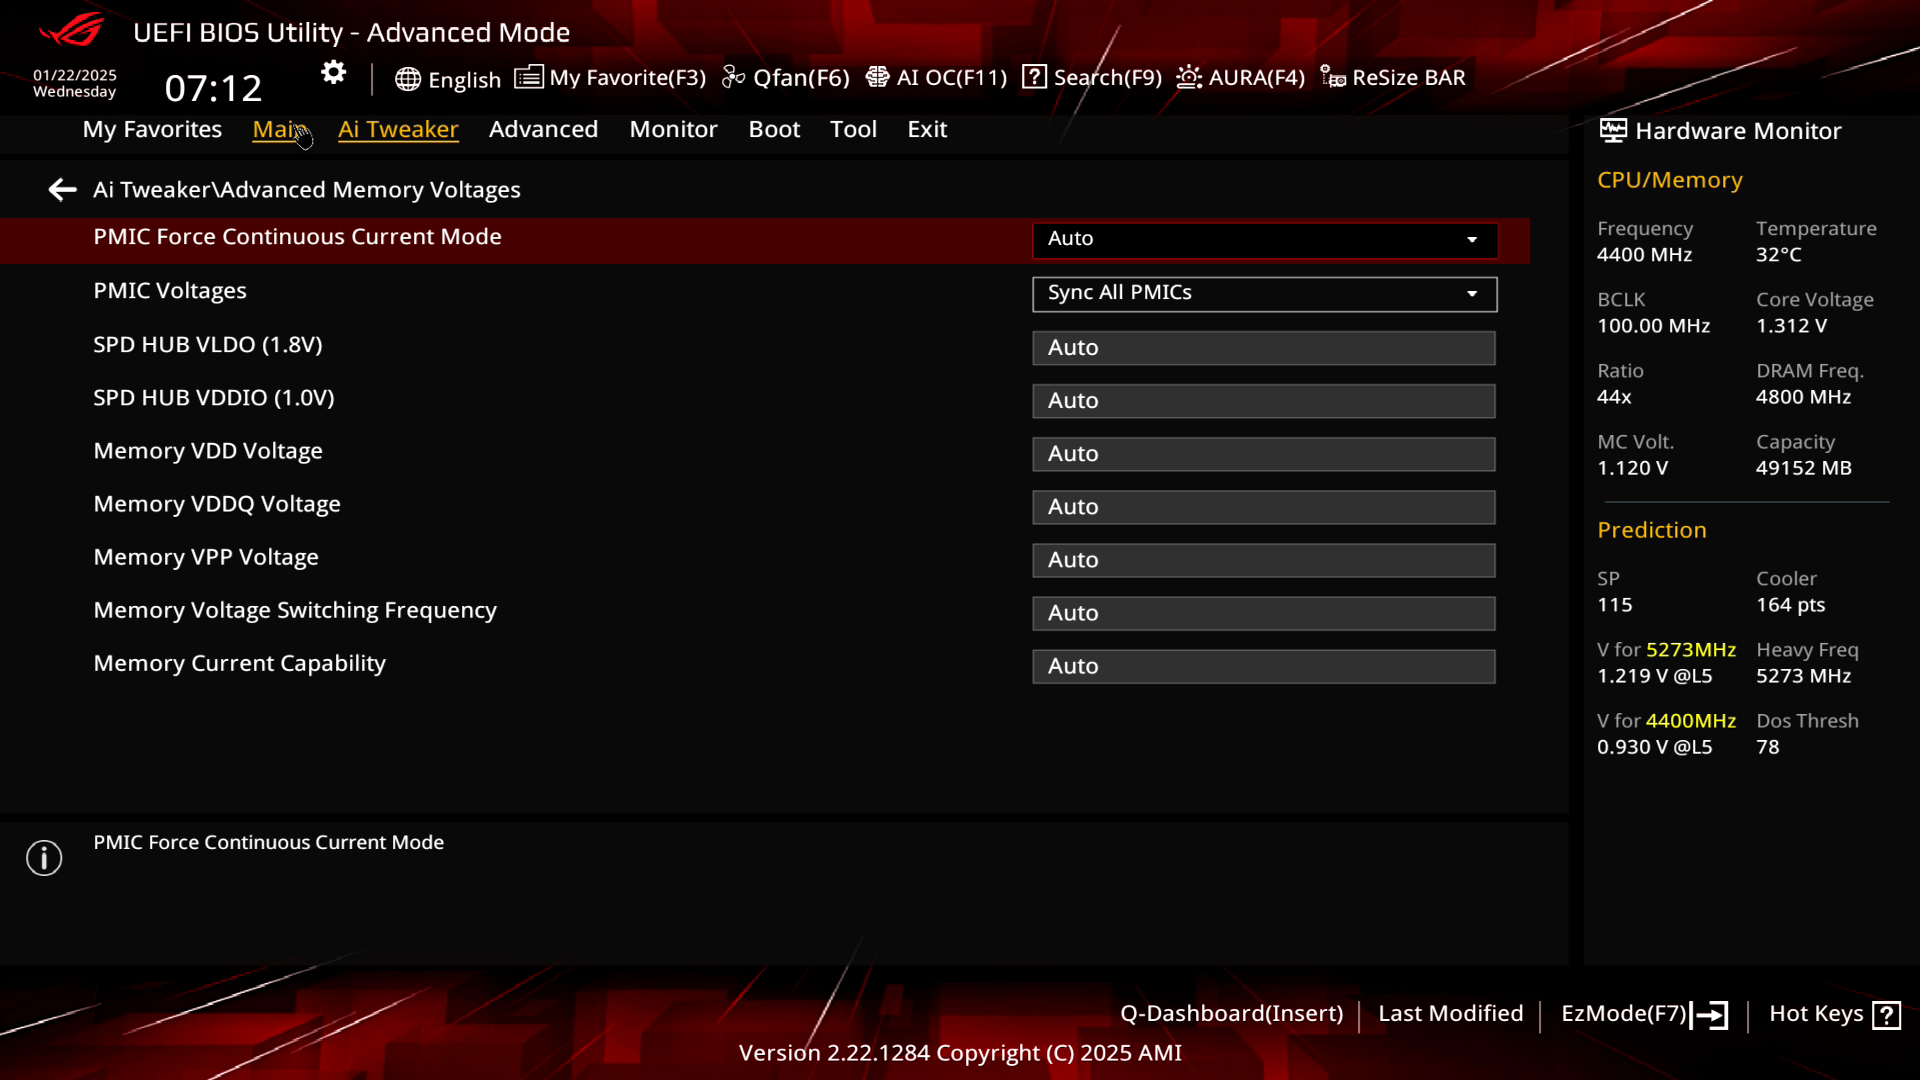This screenshot has height=1080, width=1920.
Task: Open My Favorite list icon
Action: point(529,77)
